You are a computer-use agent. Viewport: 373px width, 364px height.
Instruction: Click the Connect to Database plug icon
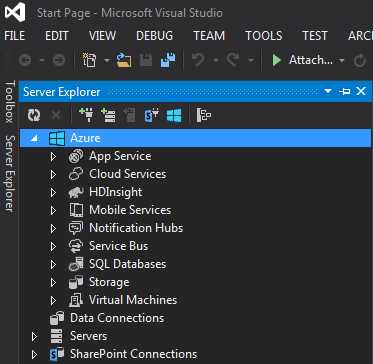86,115
